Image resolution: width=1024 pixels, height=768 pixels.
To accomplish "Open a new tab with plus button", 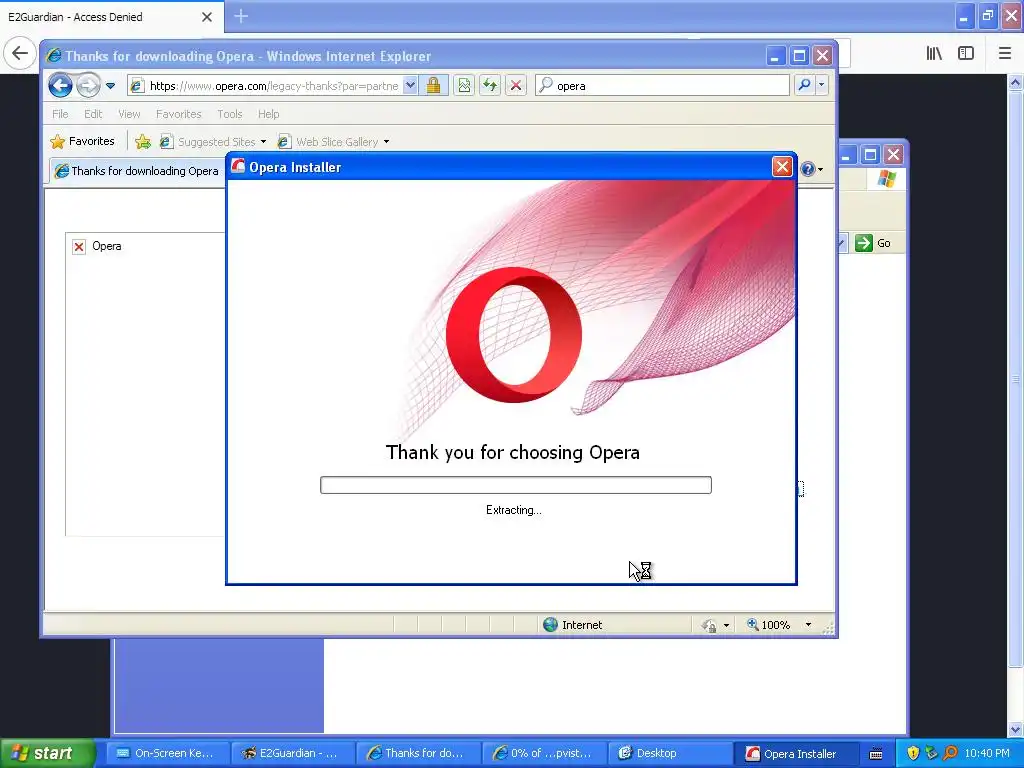I will coord(241,16).
